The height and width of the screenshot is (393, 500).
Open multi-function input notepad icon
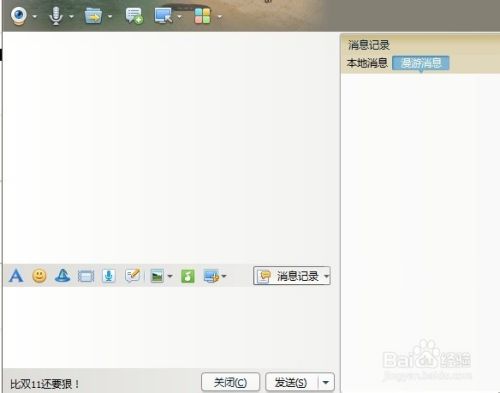click(x=133, y=276)
